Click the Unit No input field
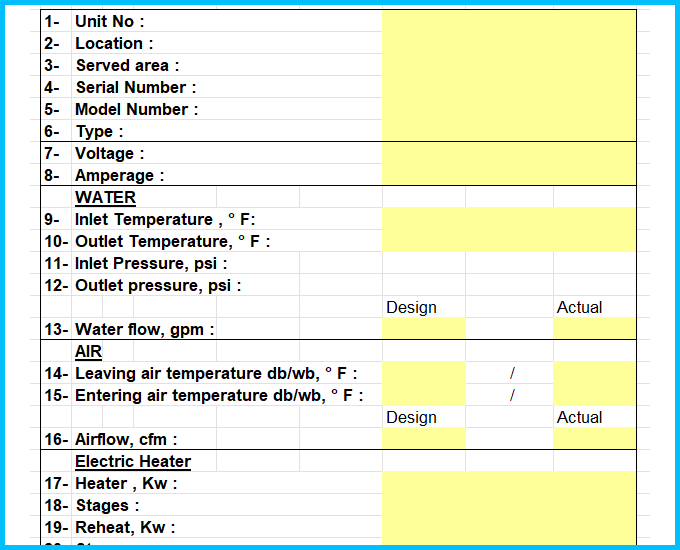The height and width of the screenshot is (550, 680). pos(508,21)
